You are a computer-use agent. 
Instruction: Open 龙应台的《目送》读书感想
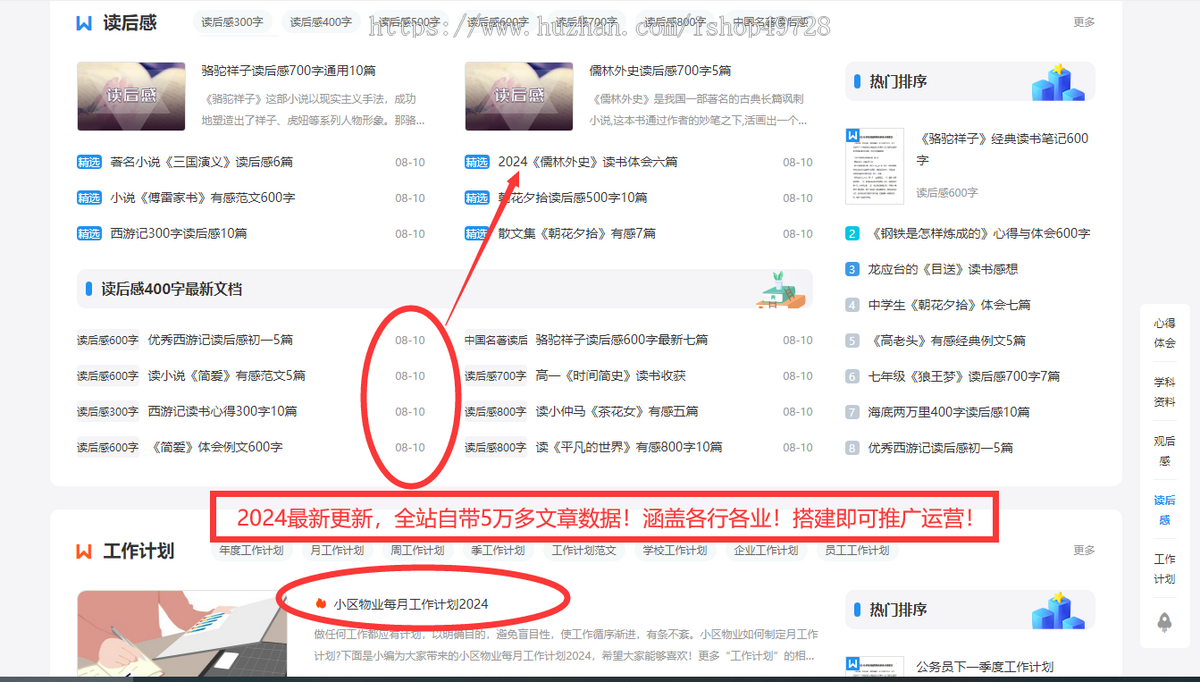point(943,270)
